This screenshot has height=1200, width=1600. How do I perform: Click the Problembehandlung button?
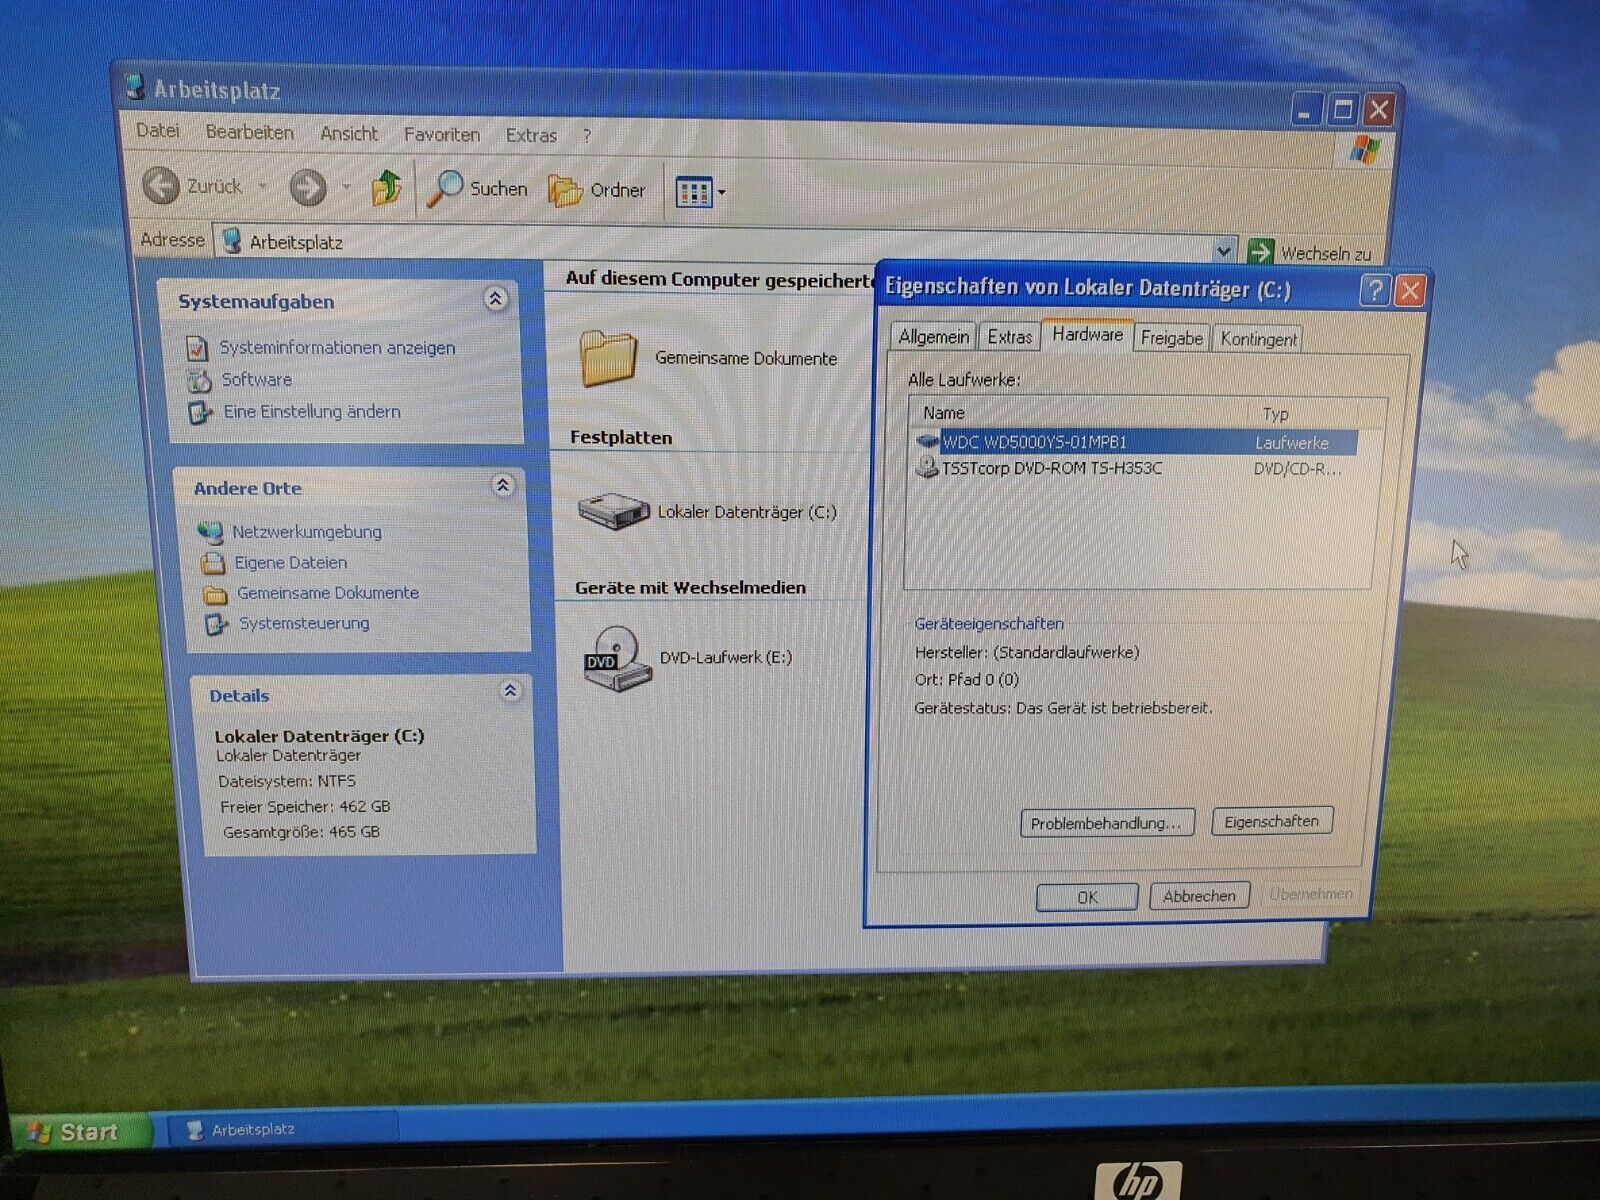coord(1106,823)
